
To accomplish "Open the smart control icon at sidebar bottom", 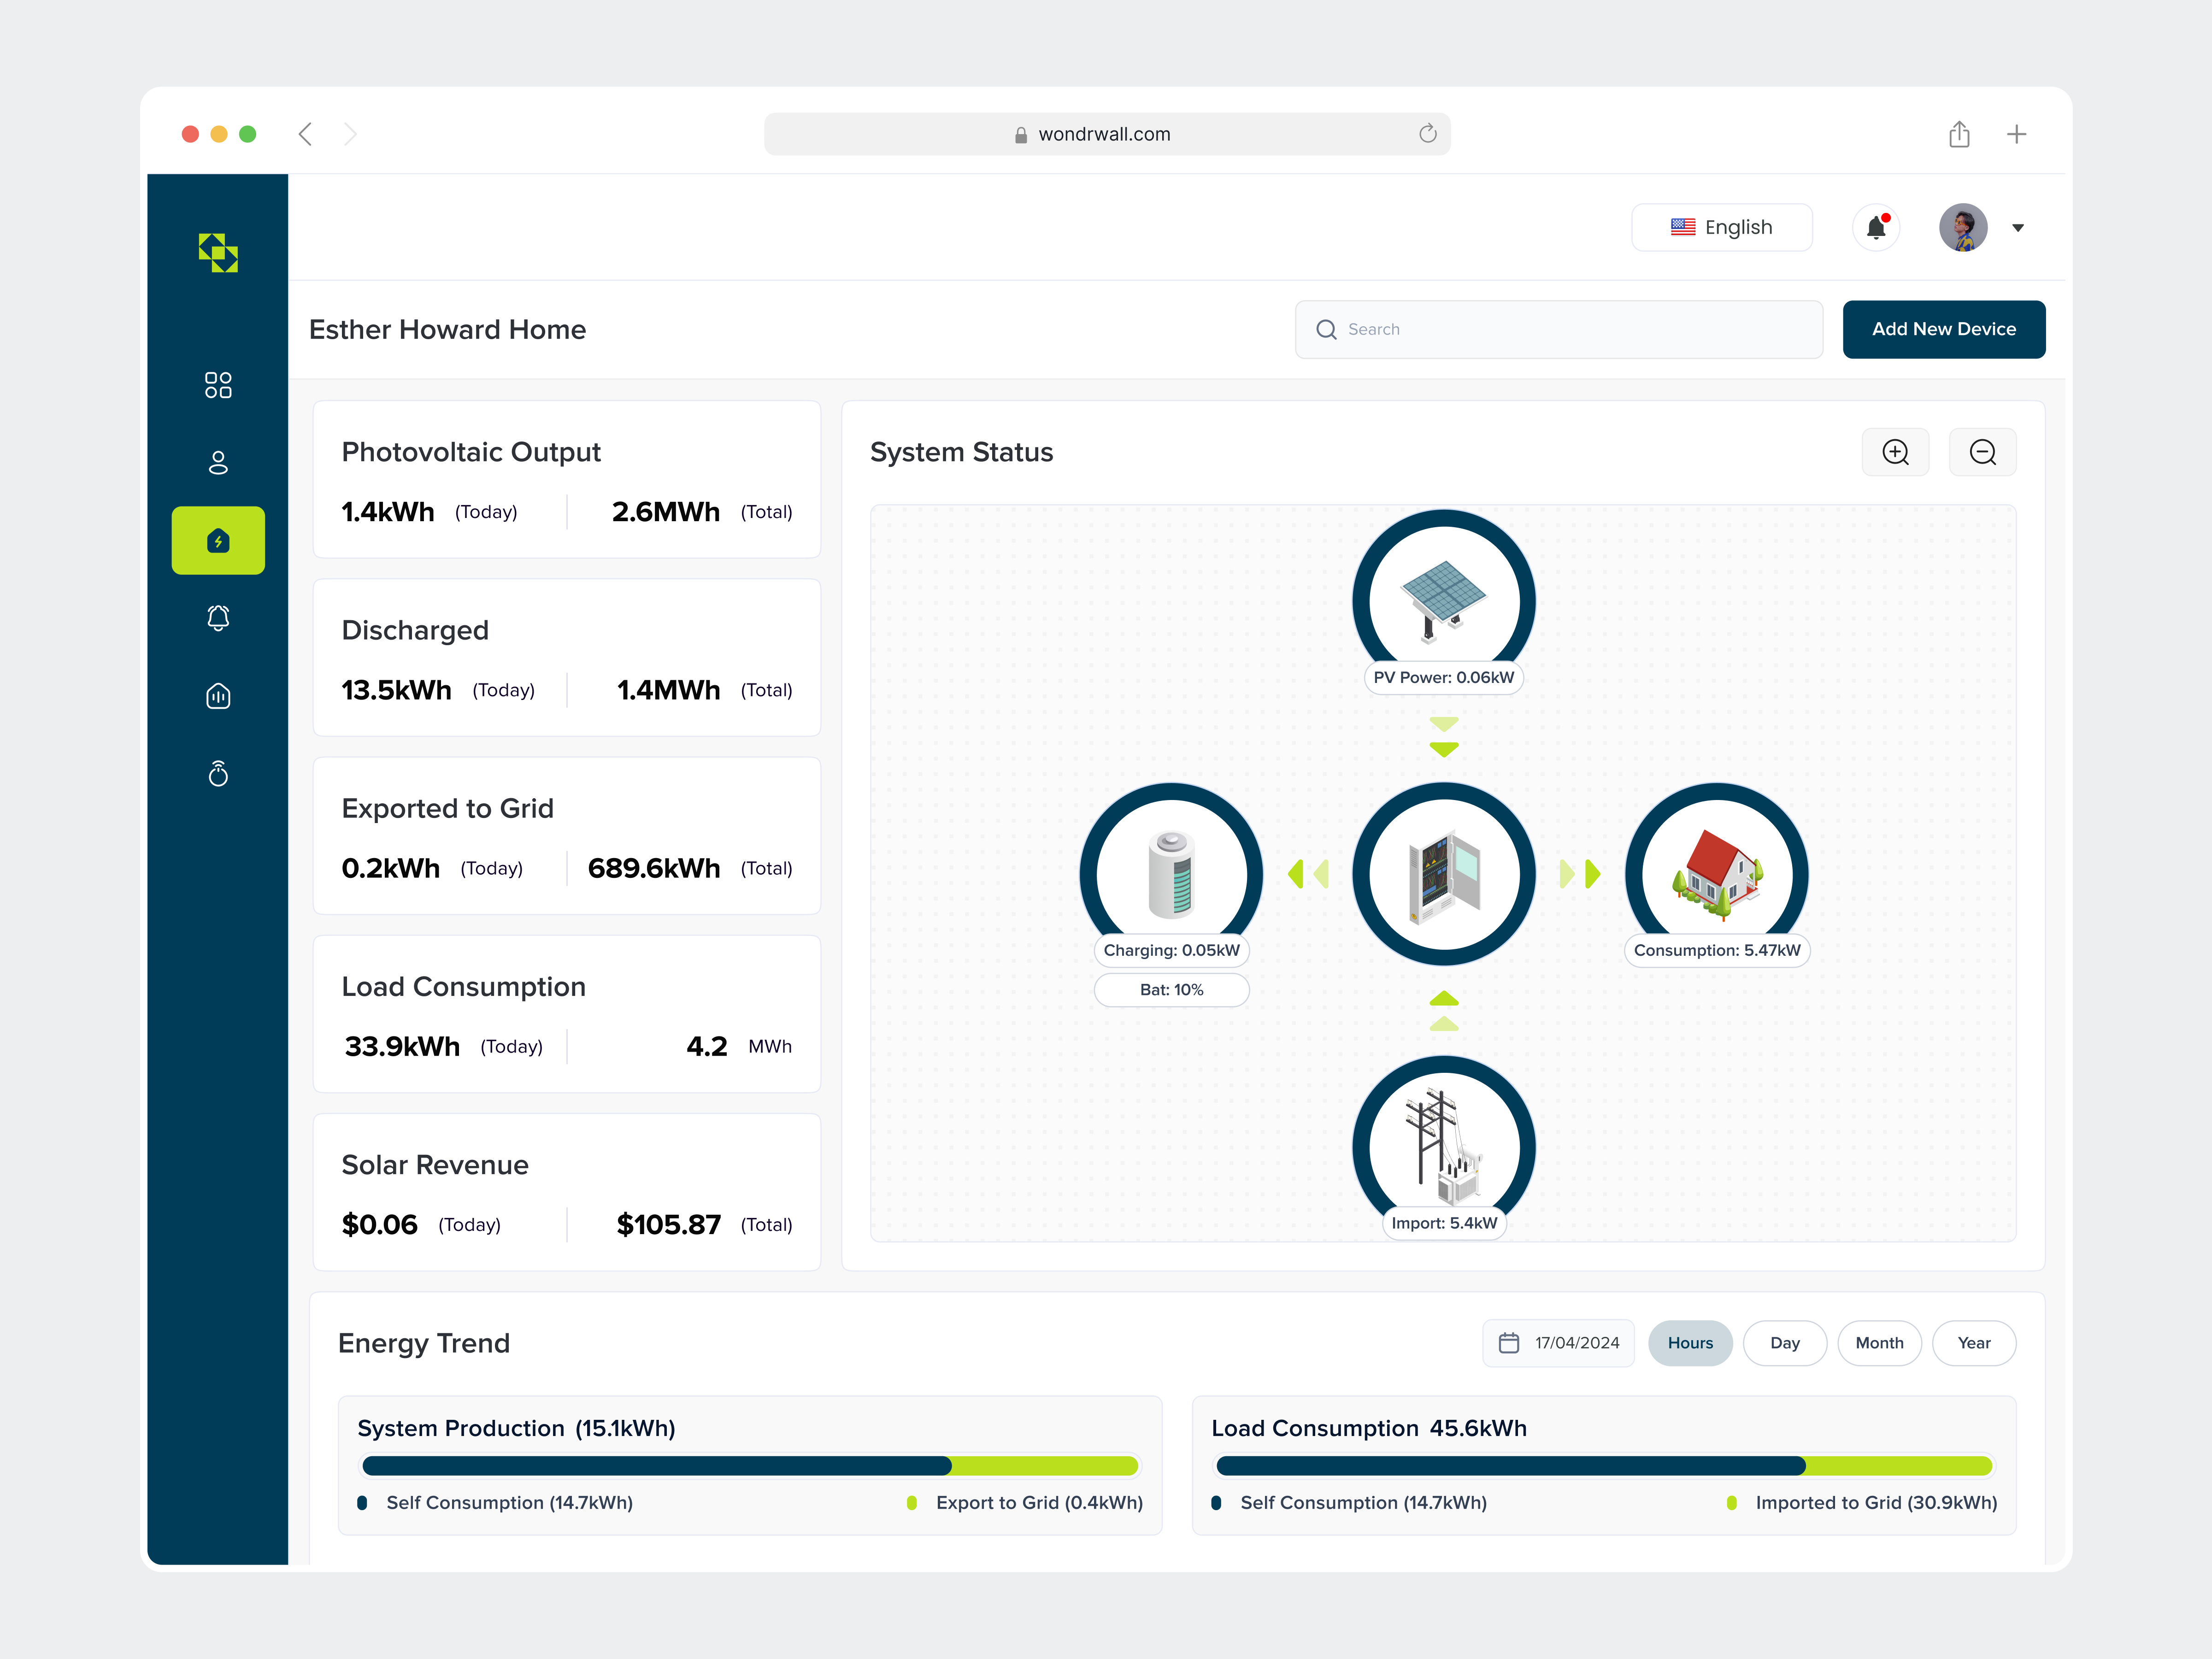I will [x=218, y=773].
